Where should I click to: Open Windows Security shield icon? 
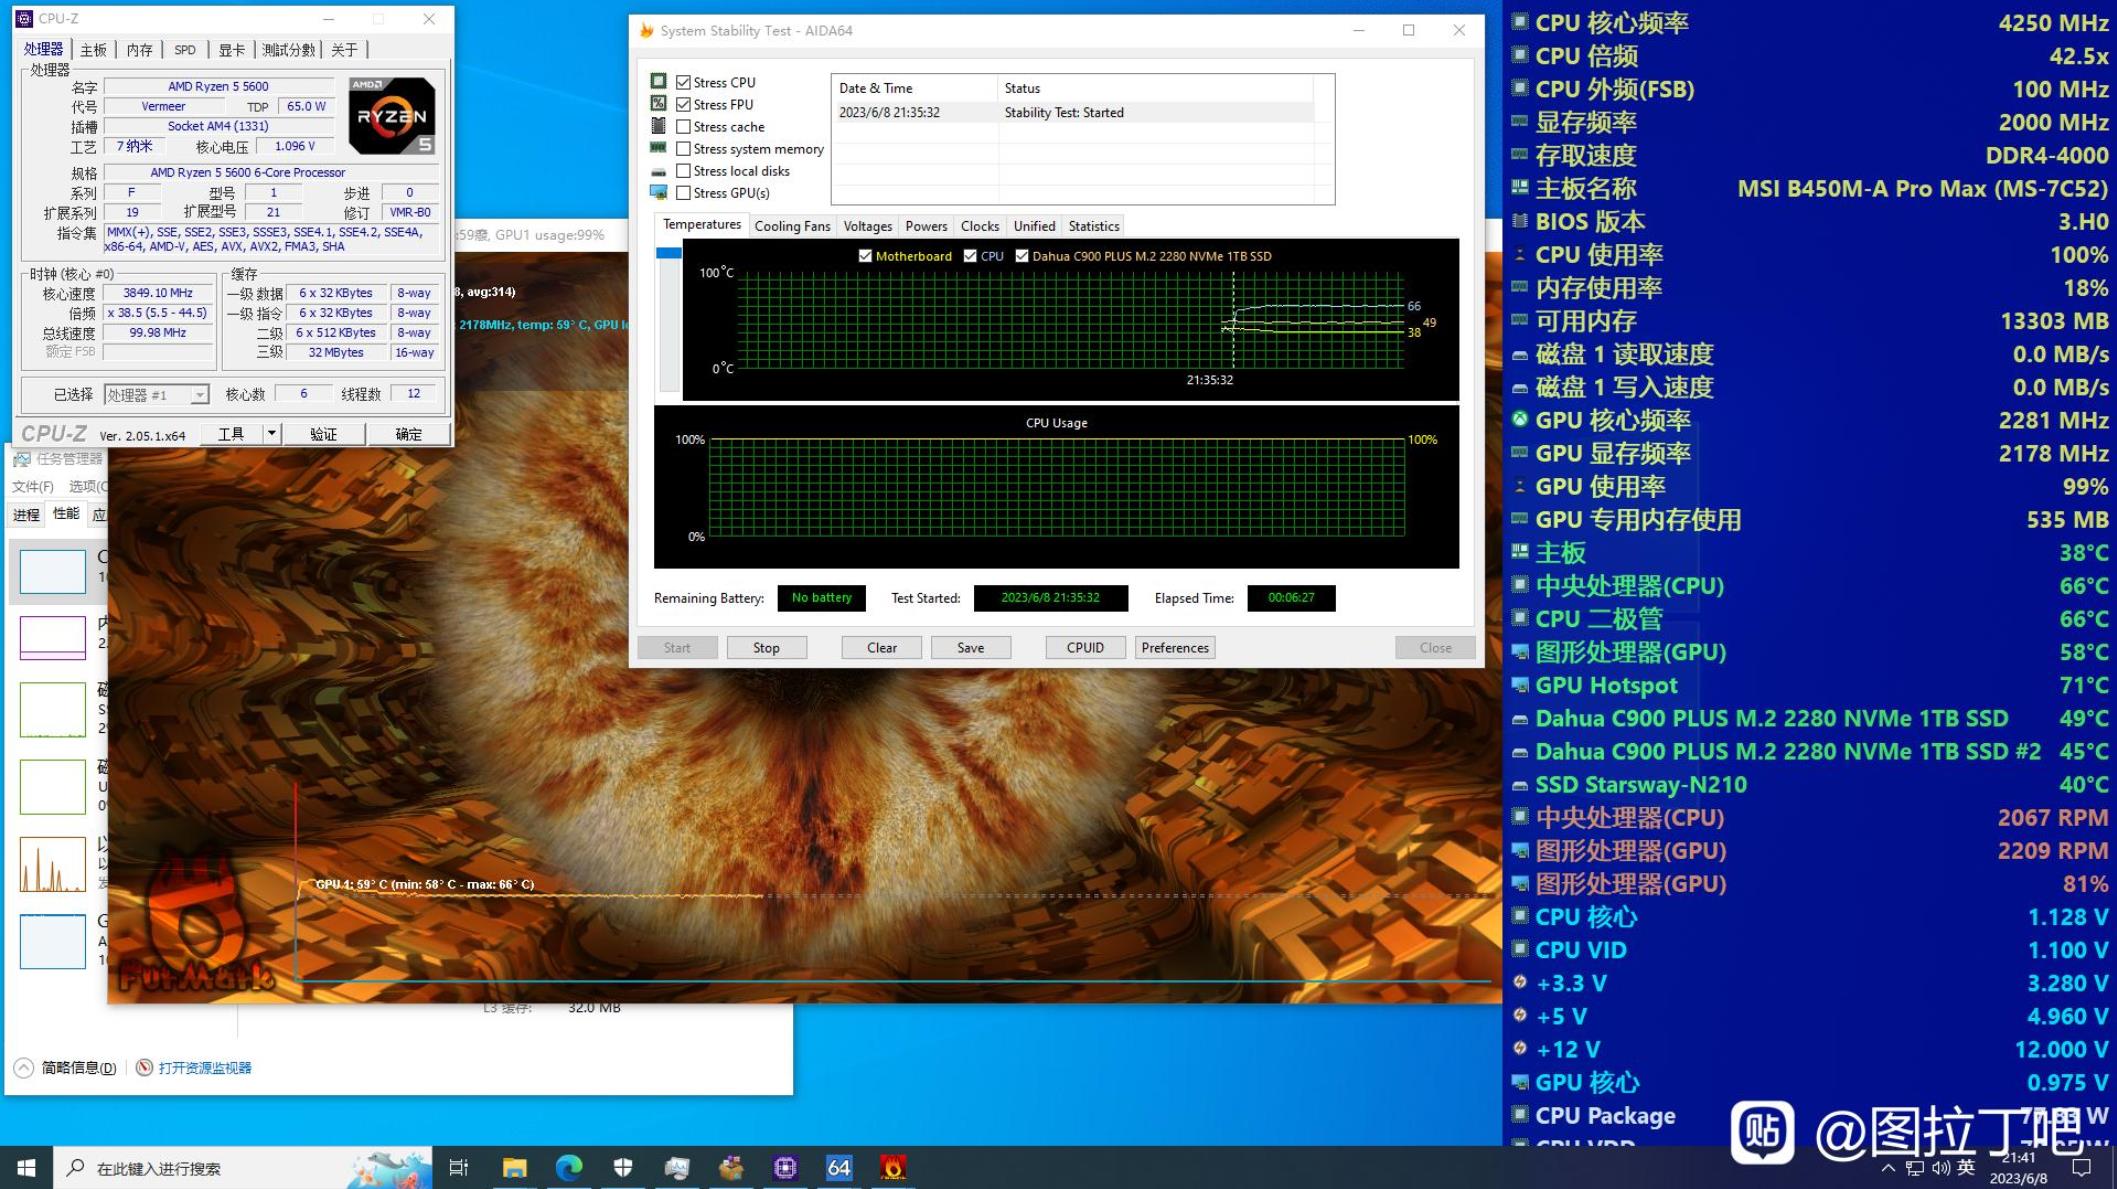623,1167
